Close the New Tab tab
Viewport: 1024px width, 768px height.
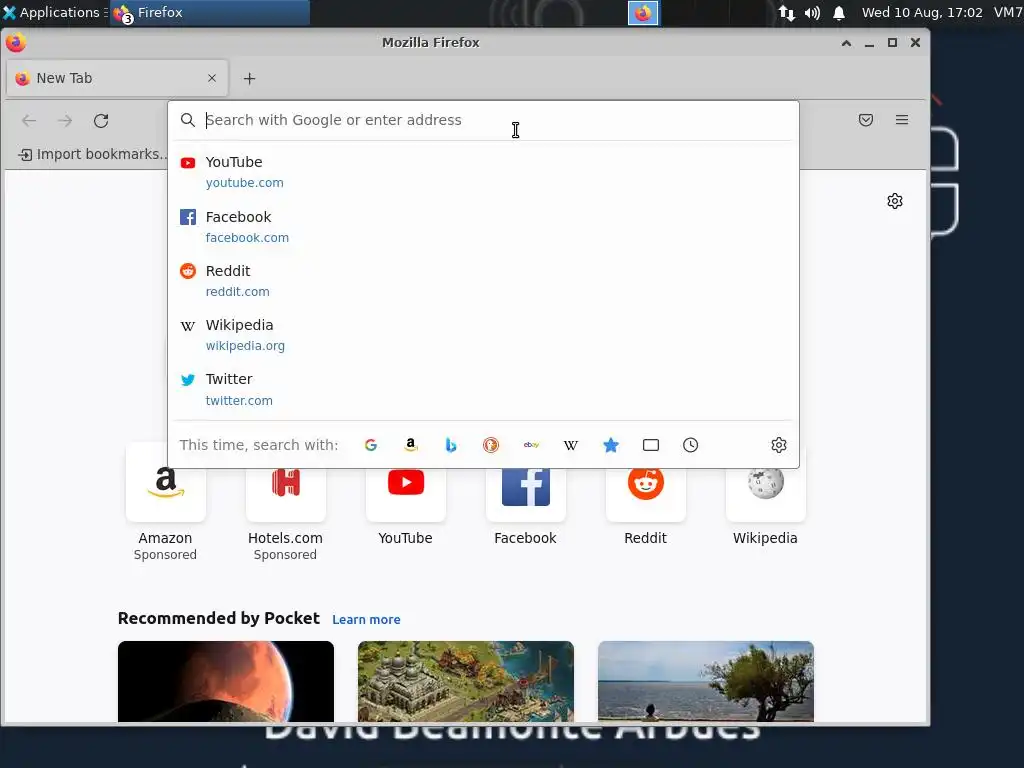212,78
